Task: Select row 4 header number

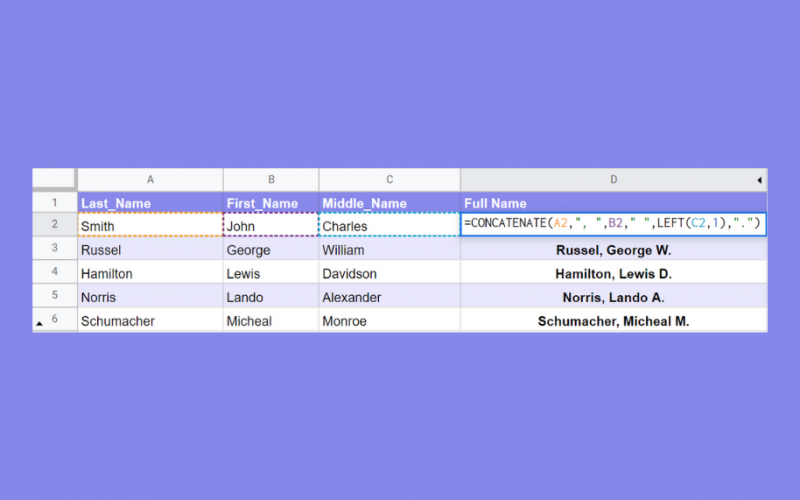Action: [55, 272]
